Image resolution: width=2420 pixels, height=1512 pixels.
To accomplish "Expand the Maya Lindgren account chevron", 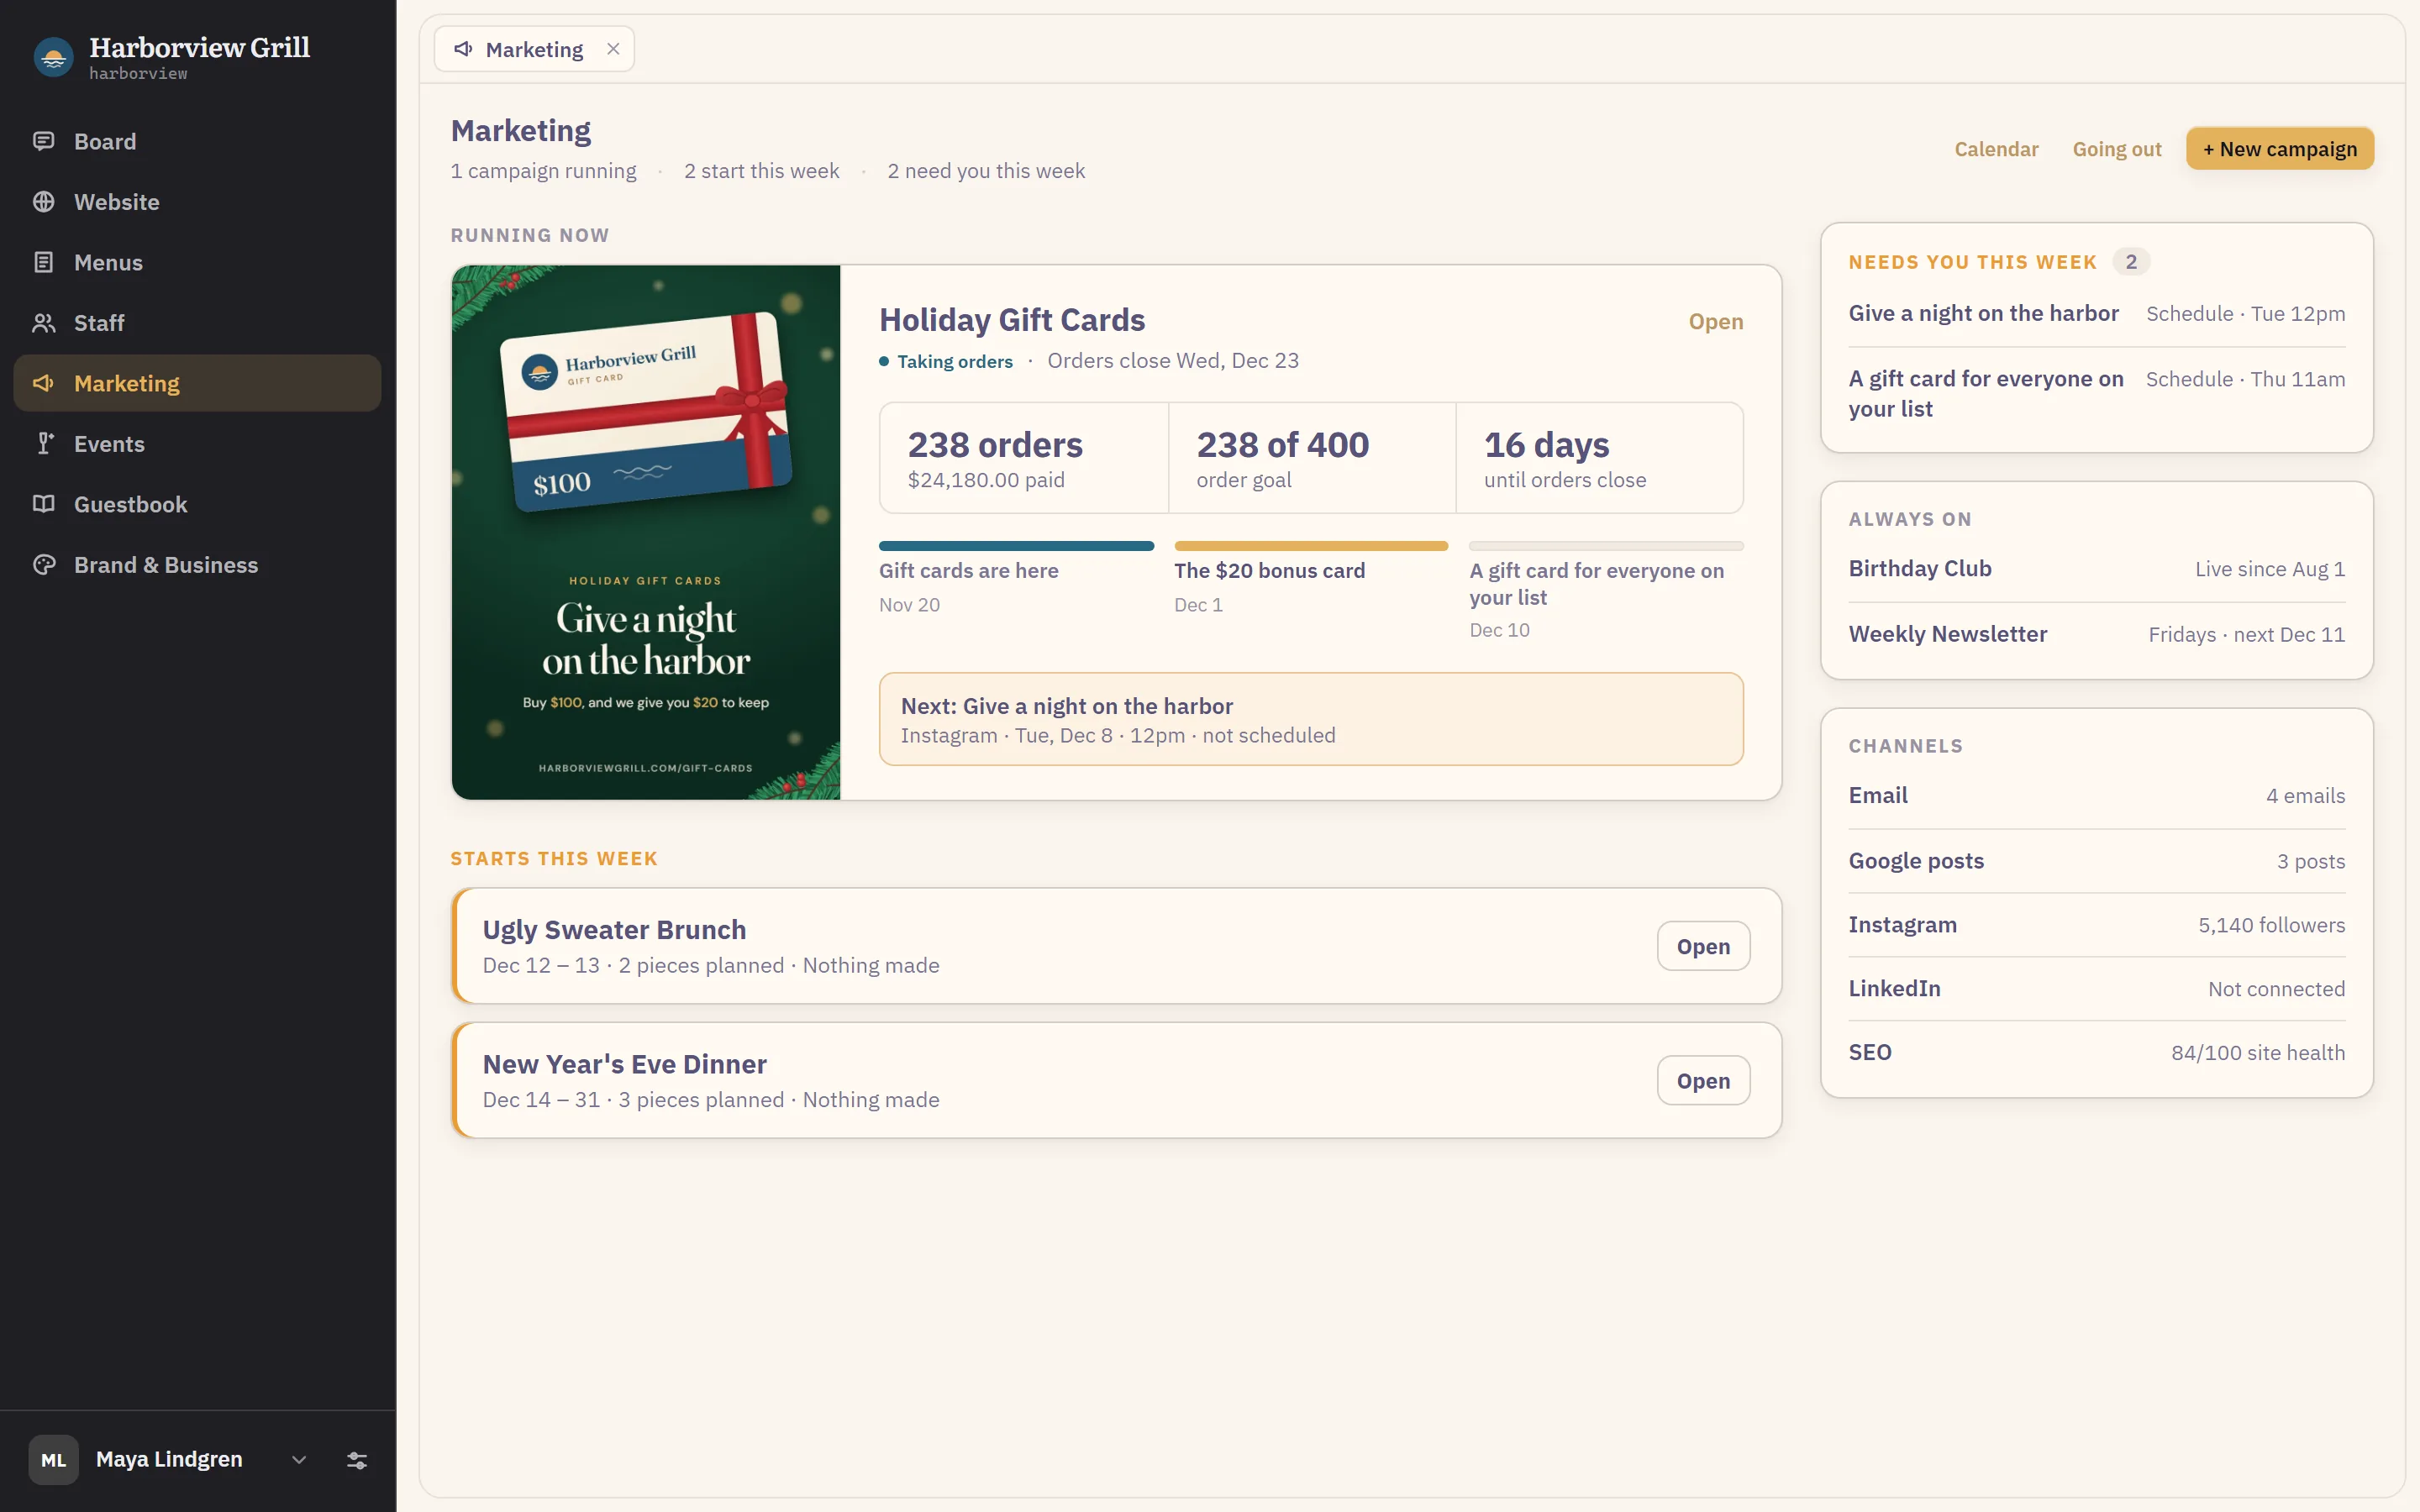I will (299, 1460).
